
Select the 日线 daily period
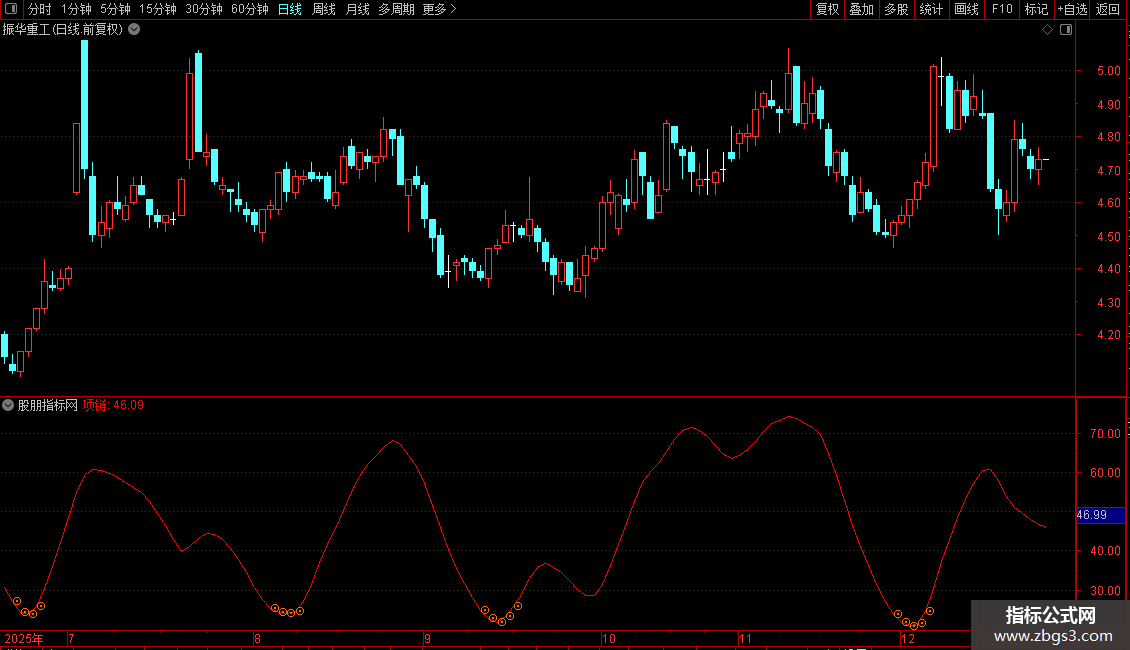(290, 9)
